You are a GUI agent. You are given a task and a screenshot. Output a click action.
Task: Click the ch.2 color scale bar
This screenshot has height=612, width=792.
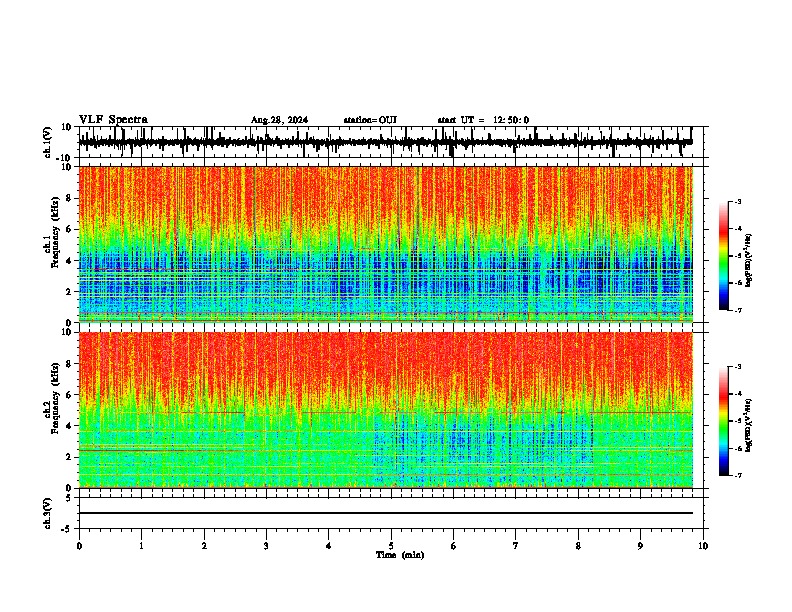(x=724, y=421)
